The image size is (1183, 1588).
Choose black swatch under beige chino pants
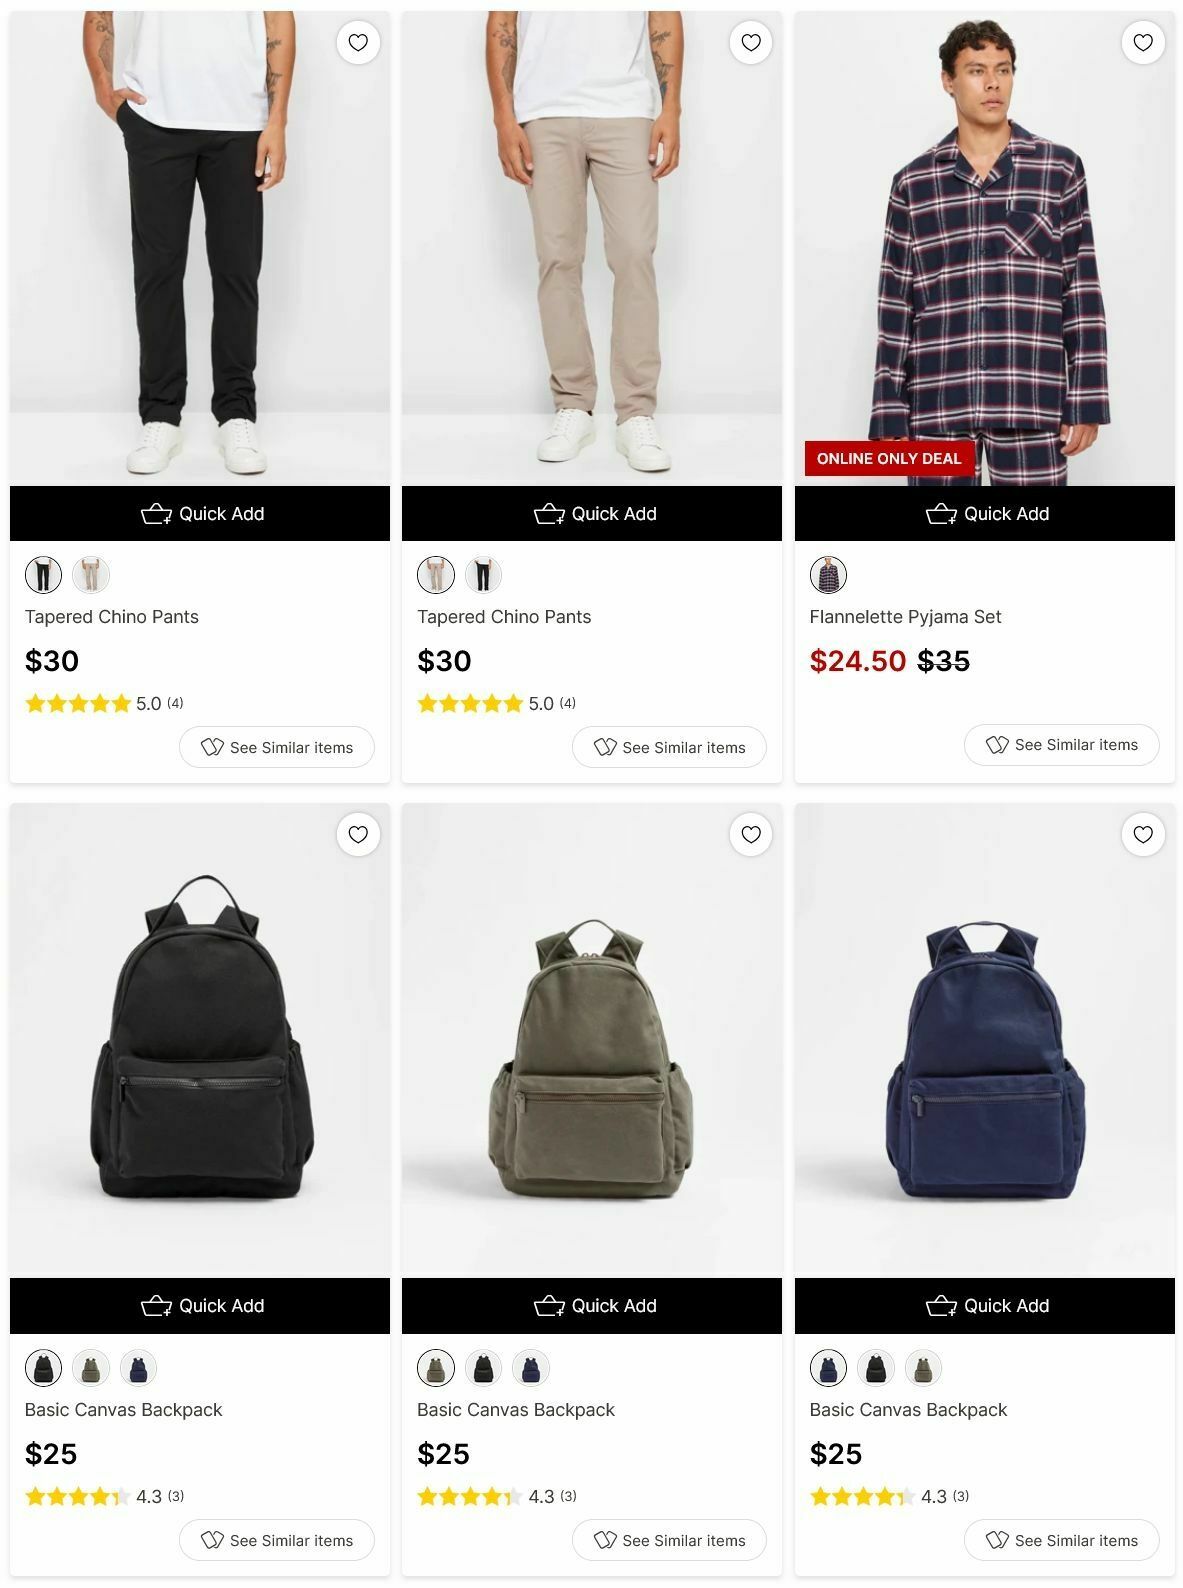point(483,575)
